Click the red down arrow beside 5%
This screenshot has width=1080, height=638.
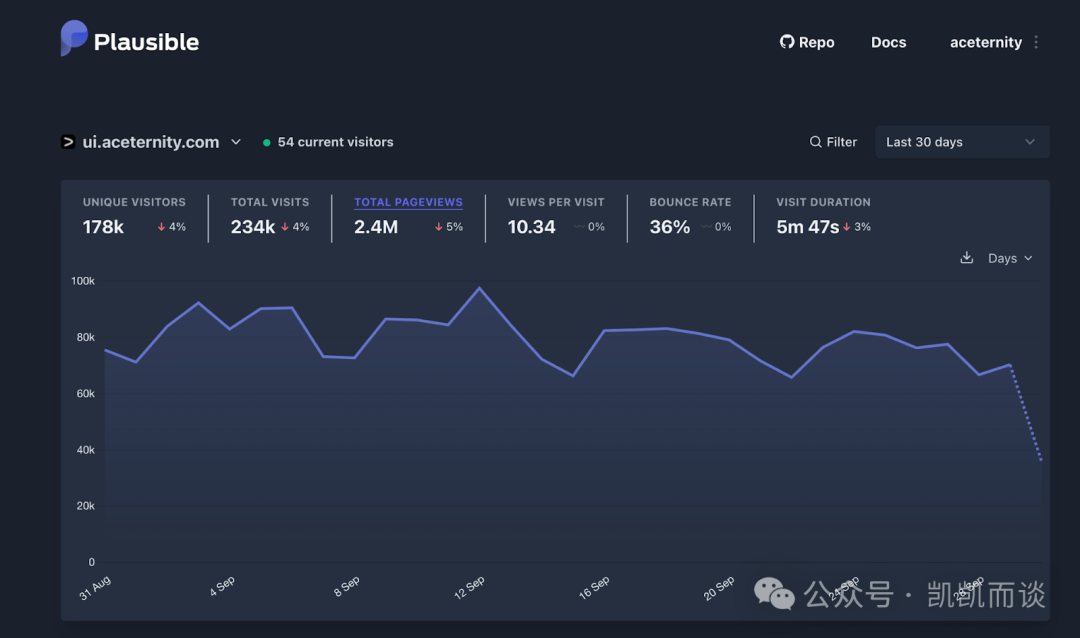point(439,227)
